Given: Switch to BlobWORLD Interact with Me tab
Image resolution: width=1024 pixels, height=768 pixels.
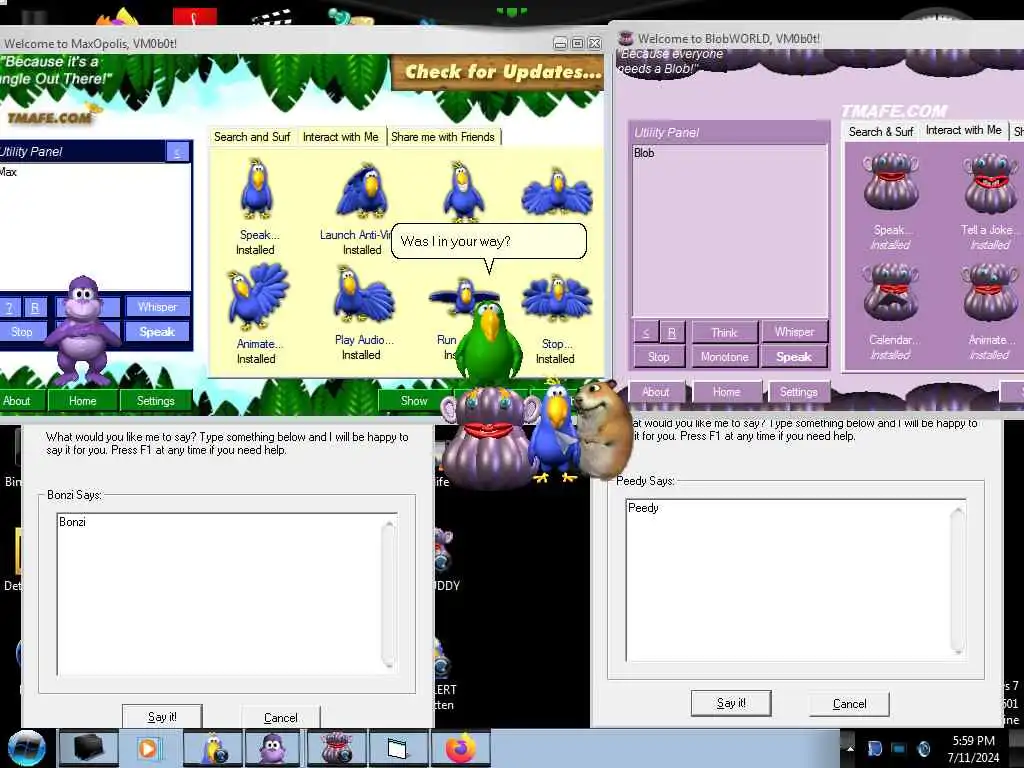Looking at the screenshot, I should pyautogui.click(x=963, y=131).
